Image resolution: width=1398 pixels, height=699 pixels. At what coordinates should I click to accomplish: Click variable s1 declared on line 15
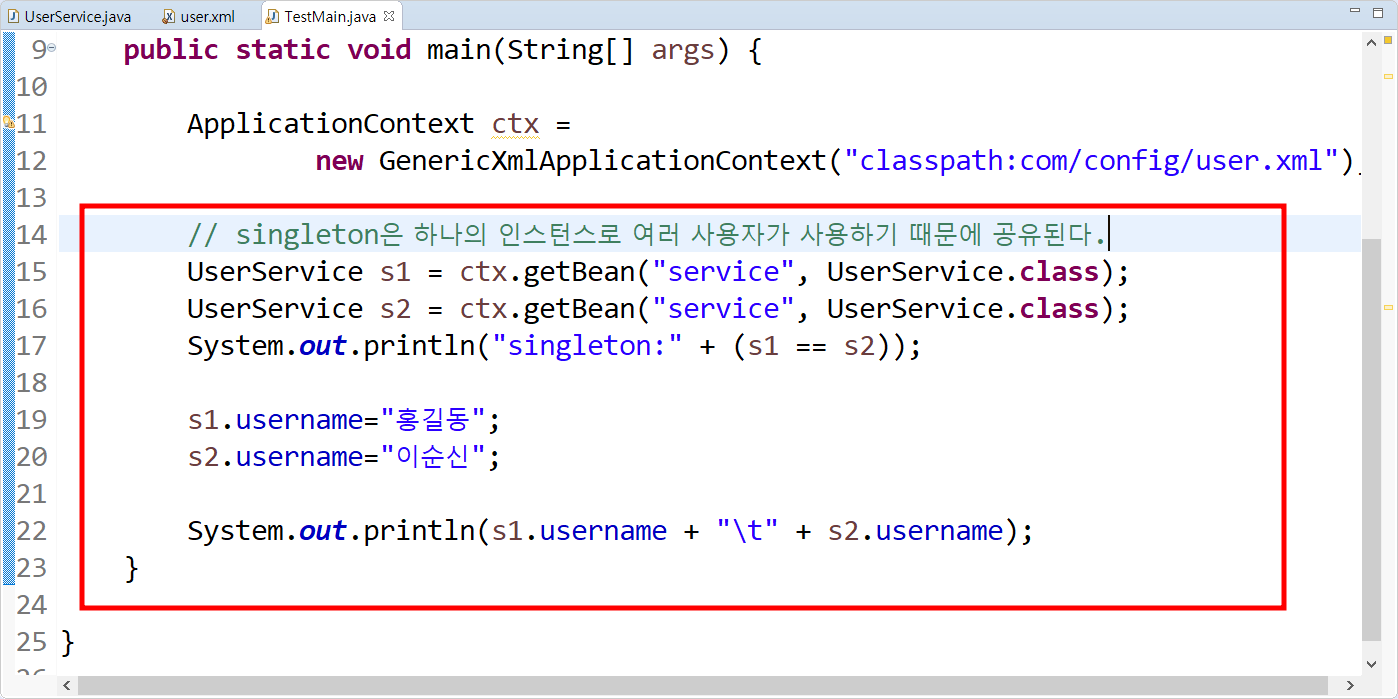[x=395, y=272]
